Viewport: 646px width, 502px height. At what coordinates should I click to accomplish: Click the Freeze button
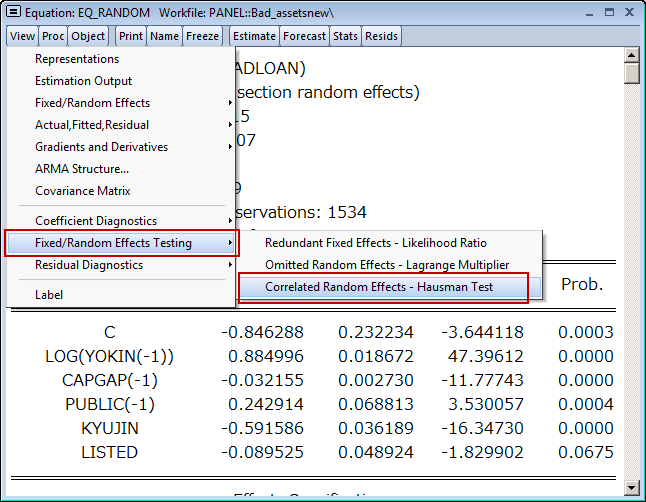click(202, 36)
